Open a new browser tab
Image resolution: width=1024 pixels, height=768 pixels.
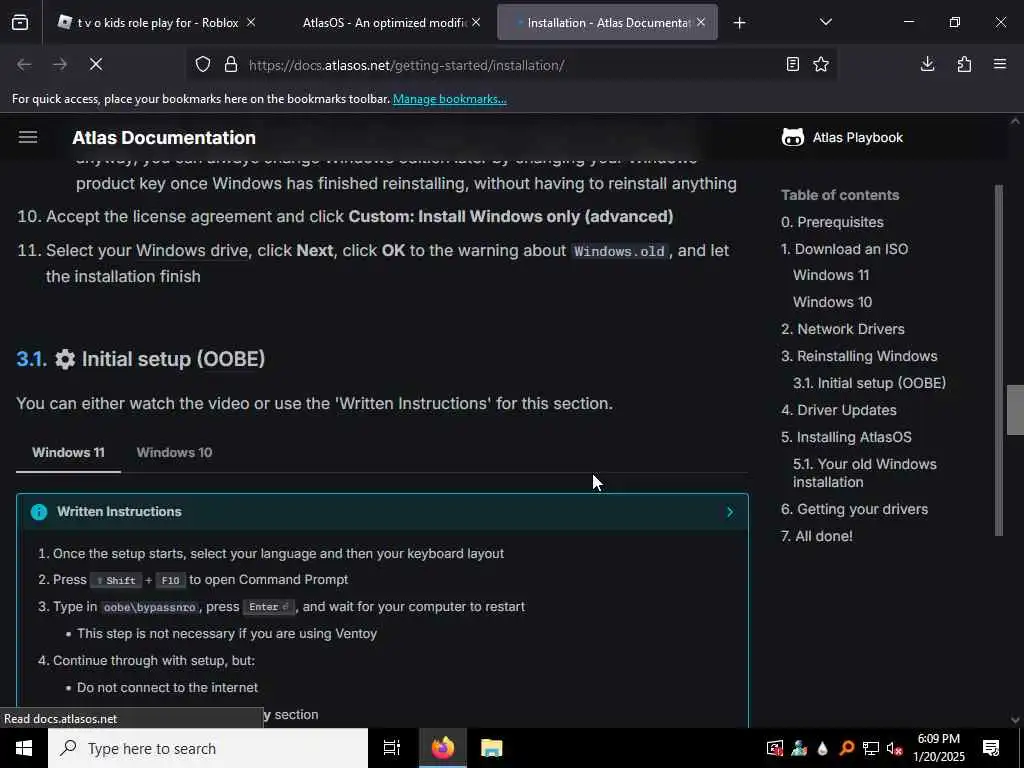point(739,23)
